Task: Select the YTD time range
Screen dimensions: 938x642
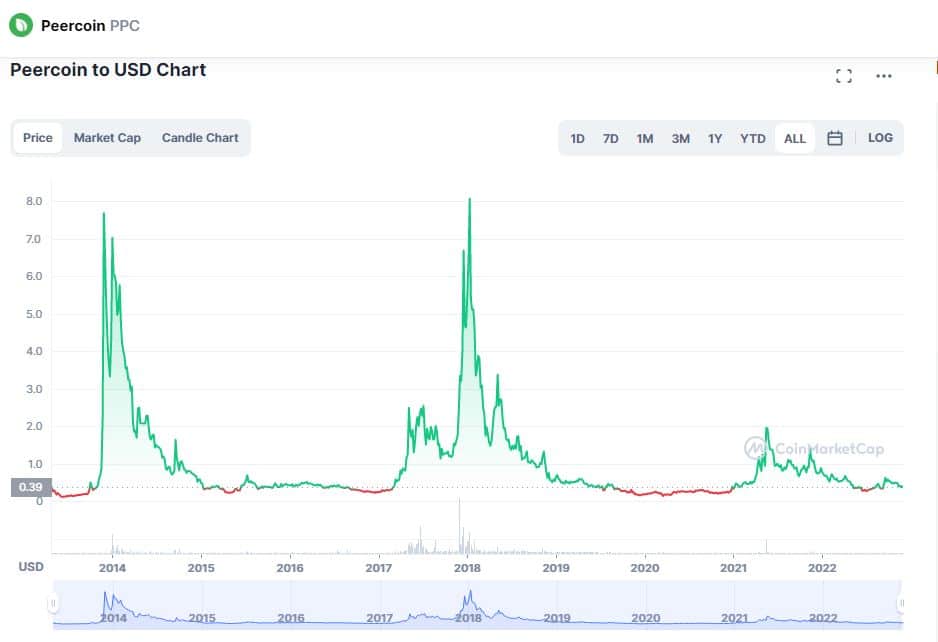Action: coord(753,139)
